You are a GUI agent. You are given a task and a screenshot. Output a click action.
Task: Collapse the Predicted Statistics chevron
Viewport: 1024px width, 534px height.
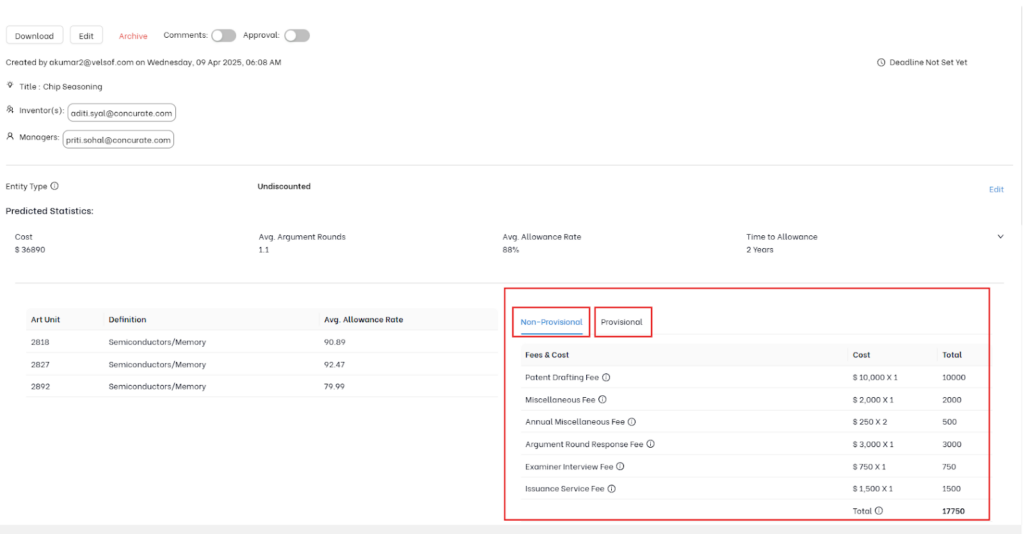(1000, 237)
